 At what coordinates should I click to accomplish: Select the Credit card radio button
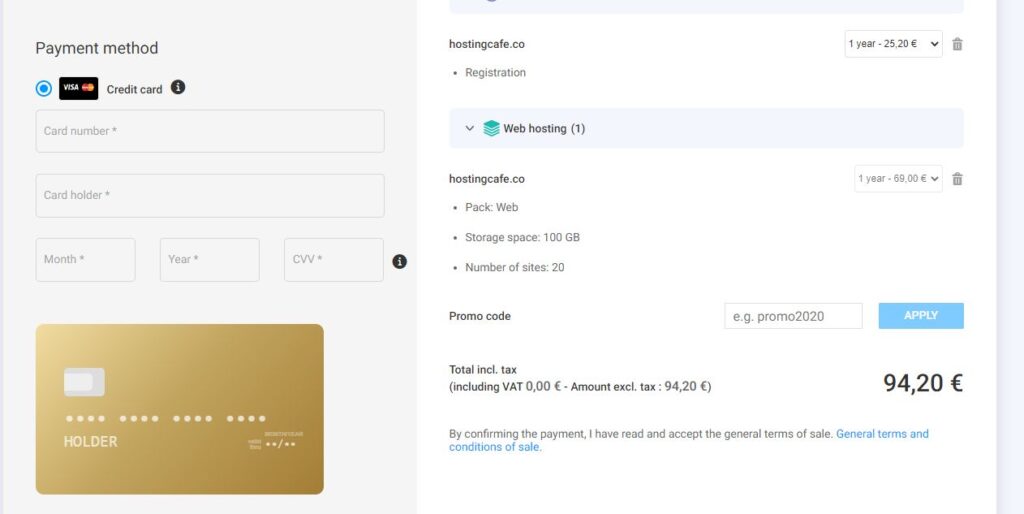pos(44,88)
